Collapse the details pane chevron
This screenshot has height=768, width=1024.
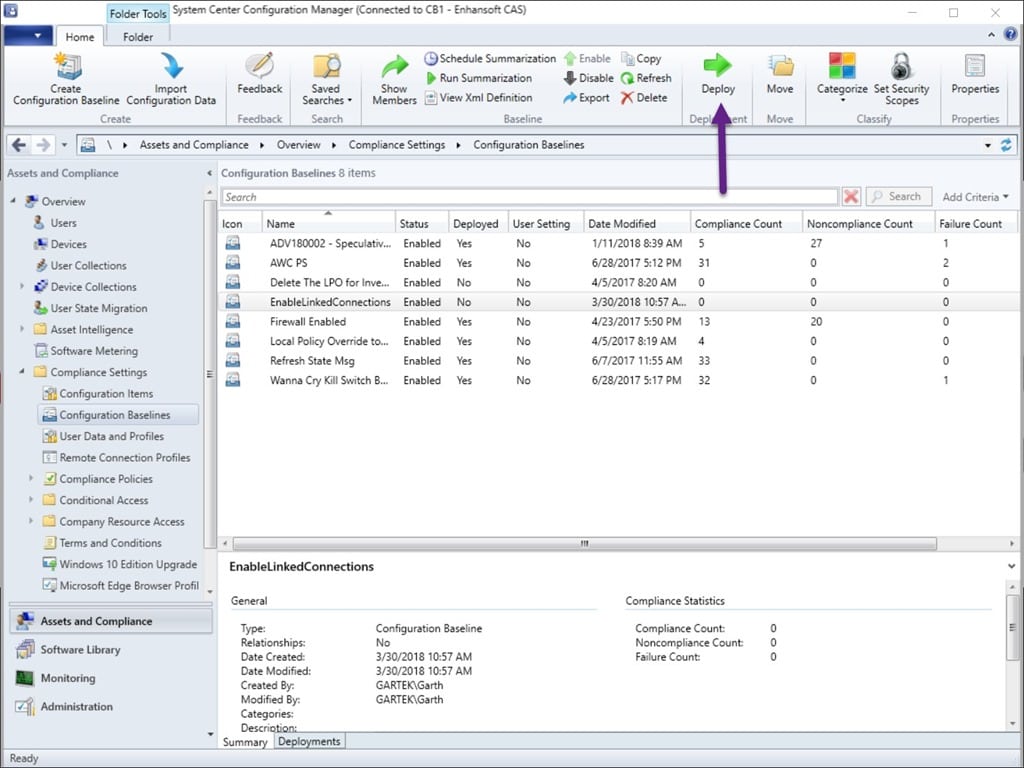click(1011, 566)
